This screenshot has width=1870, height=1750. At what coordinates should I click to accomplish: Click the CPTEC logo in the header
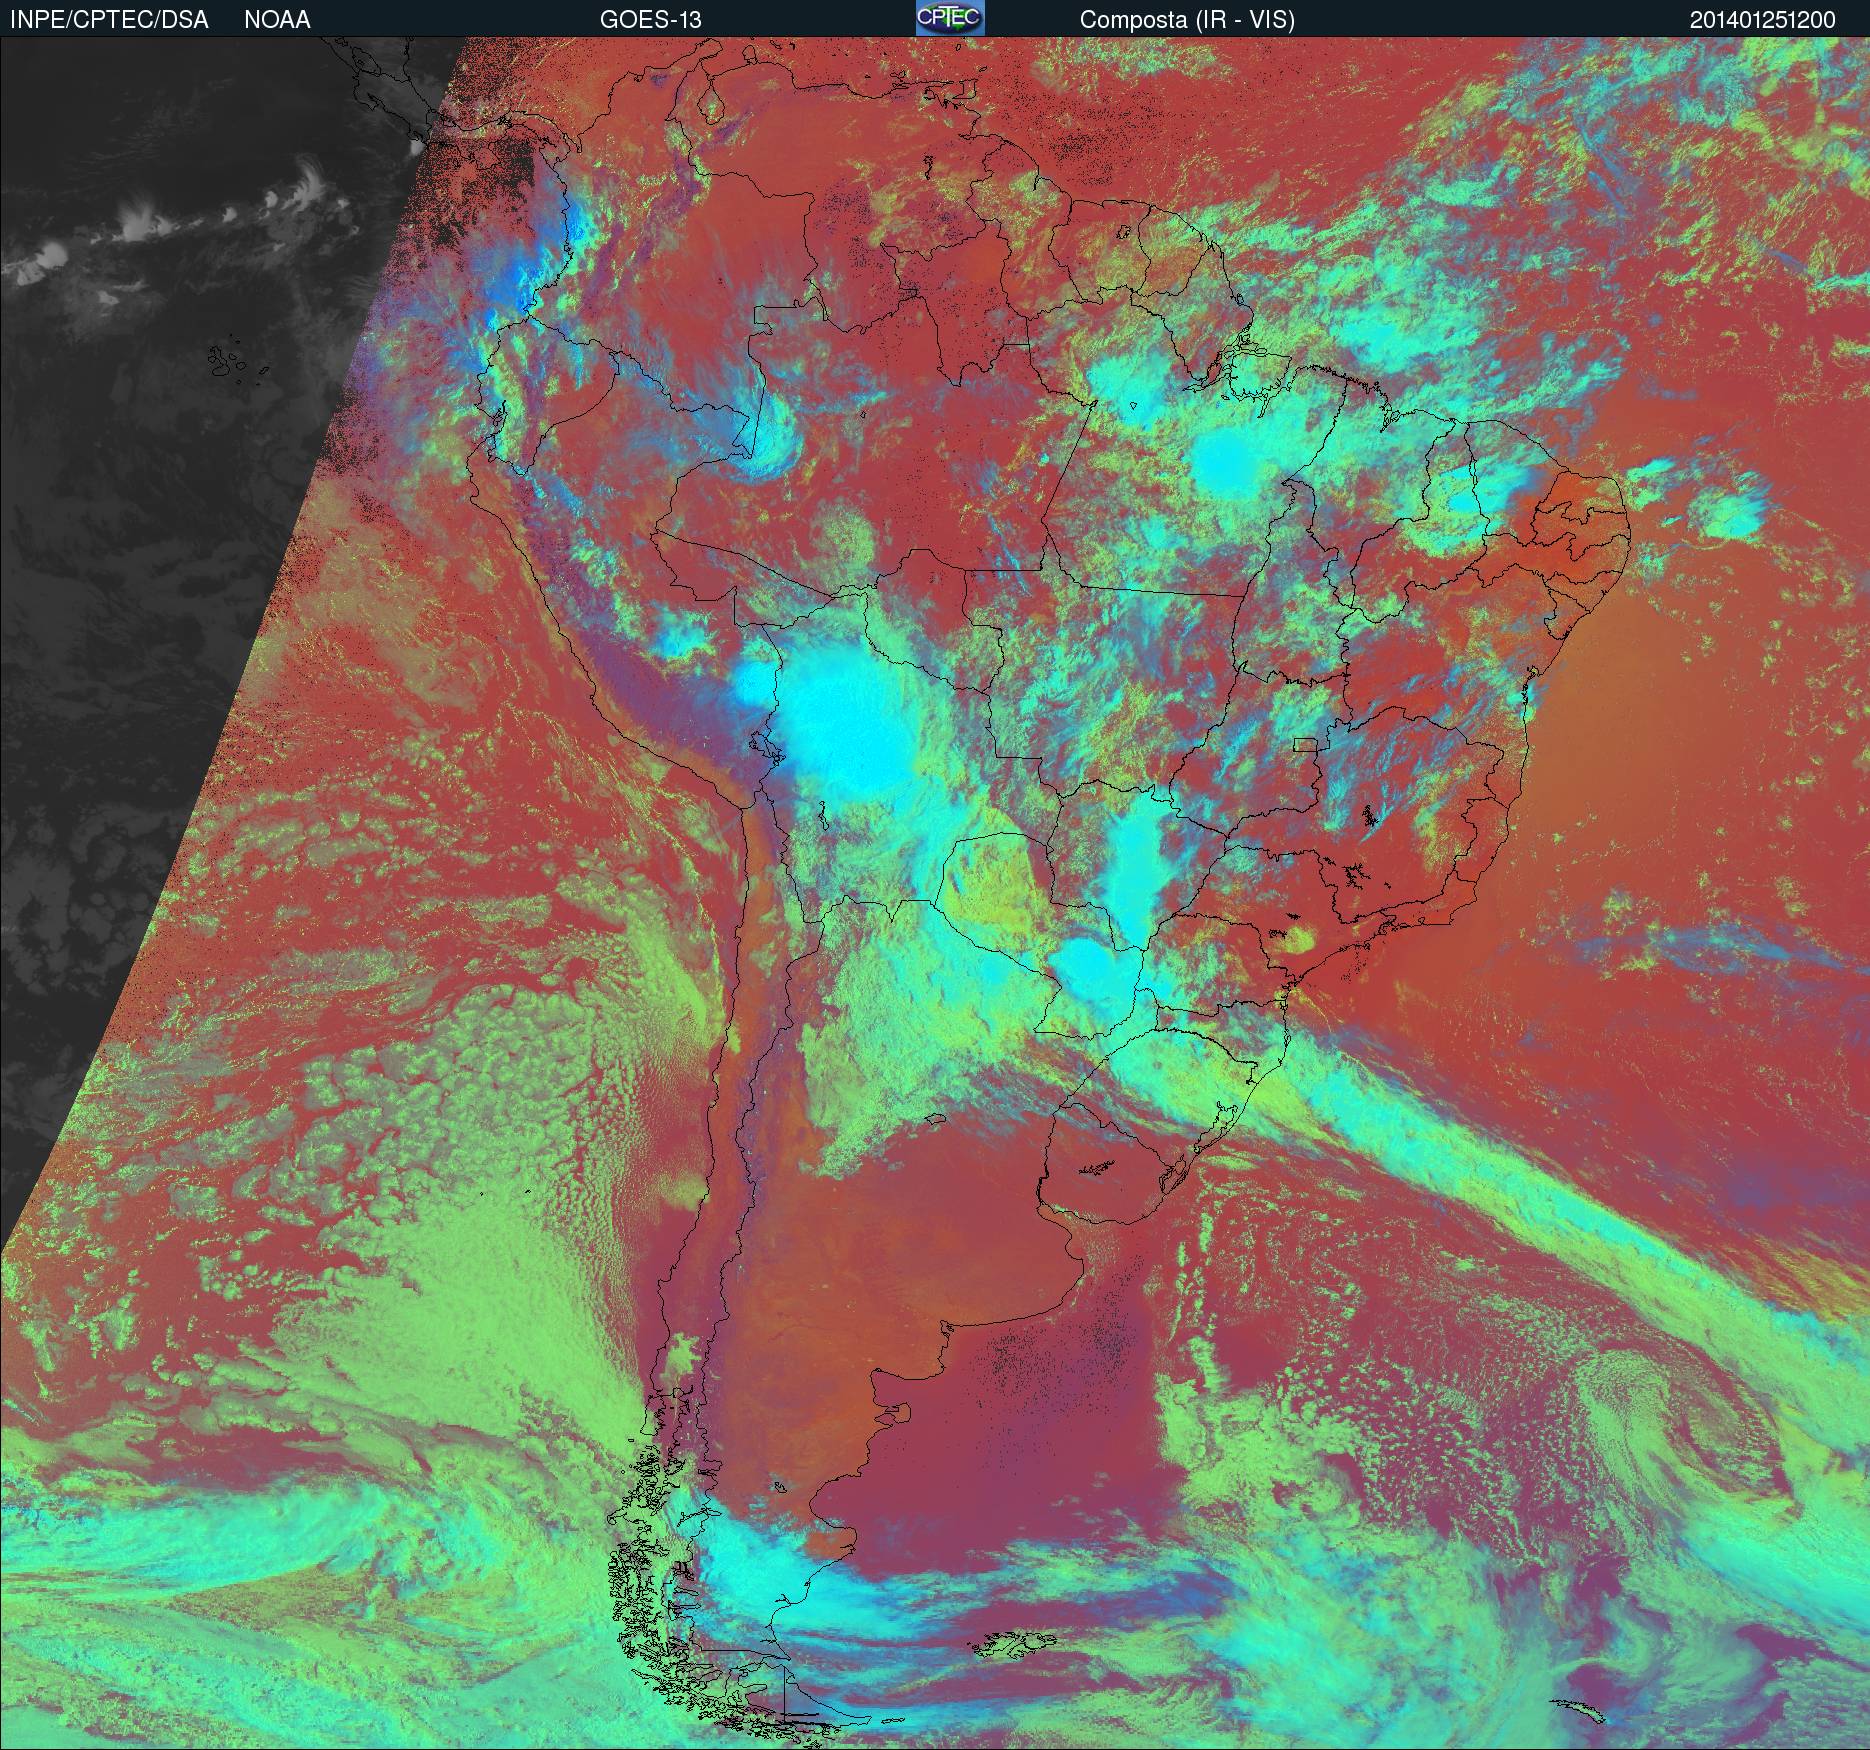click(950, 18)
